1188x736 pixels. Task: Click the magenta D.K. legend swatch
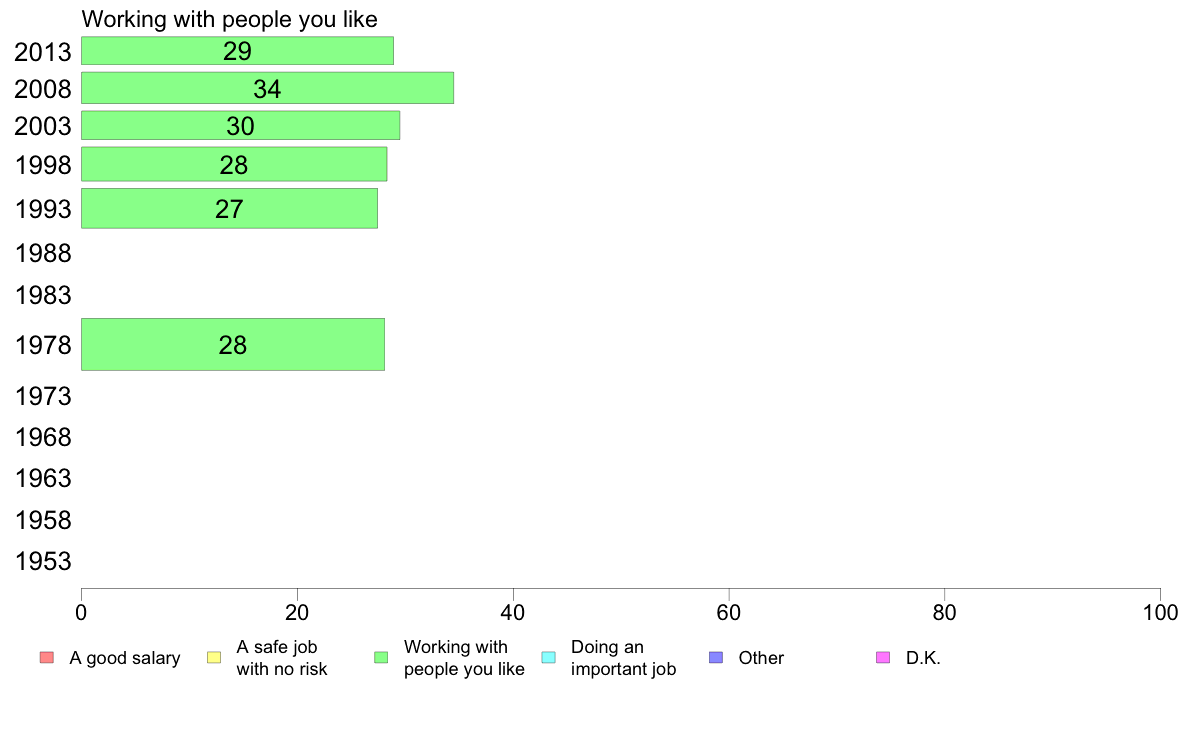pyautogui.click(x=883, y=657)
